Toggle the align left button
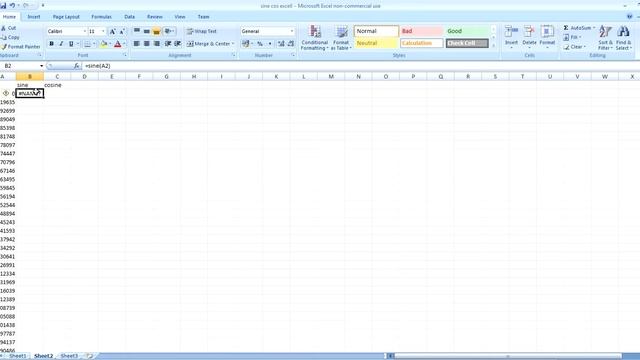The image size is (640, 360). click(x=136, y=44)
